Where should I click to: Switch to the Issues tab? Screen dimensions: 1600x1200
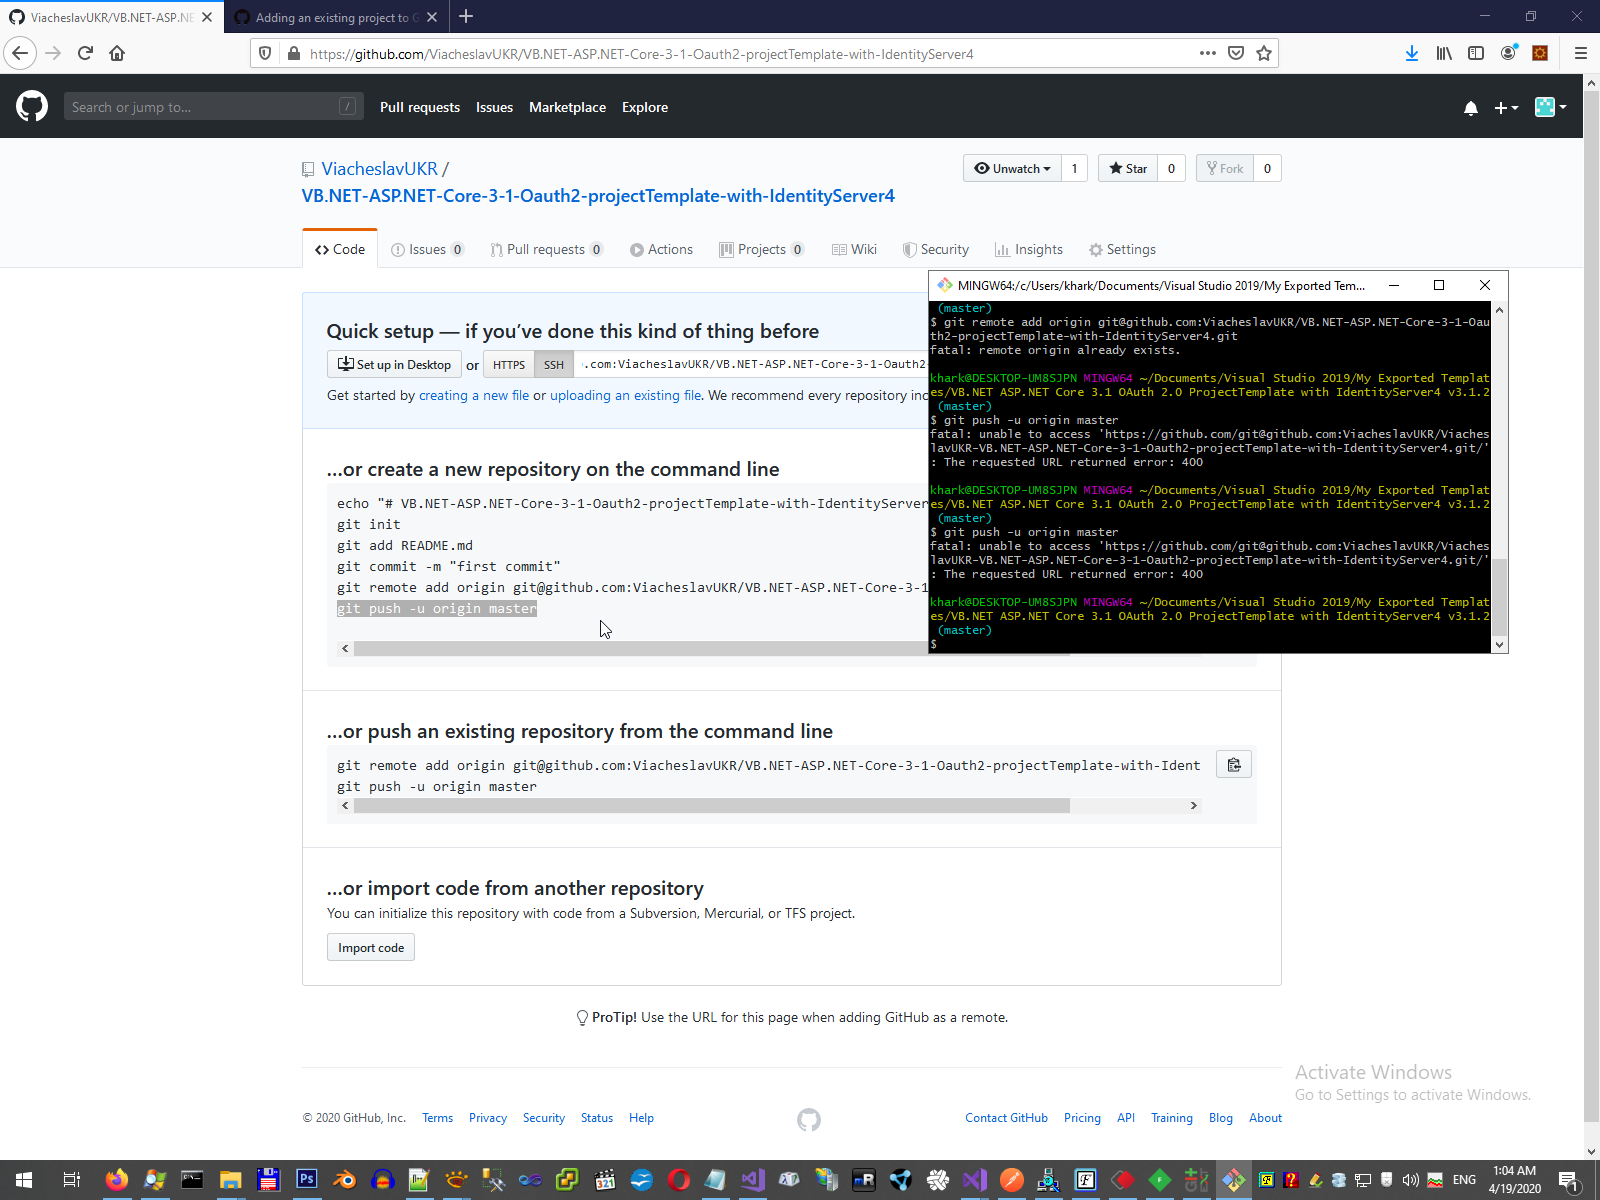pos(427,249)
